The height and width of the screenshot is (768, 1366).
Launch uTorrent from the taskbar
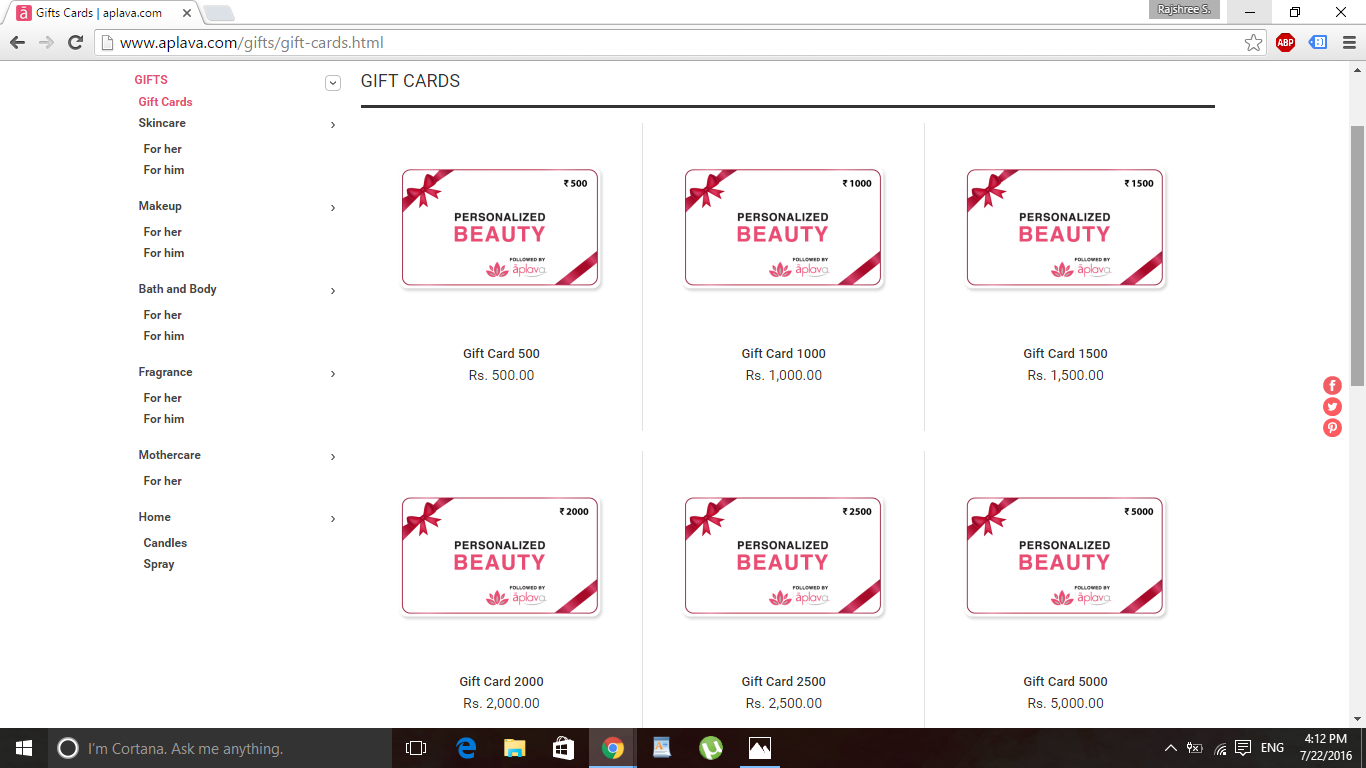click(711, 748)
